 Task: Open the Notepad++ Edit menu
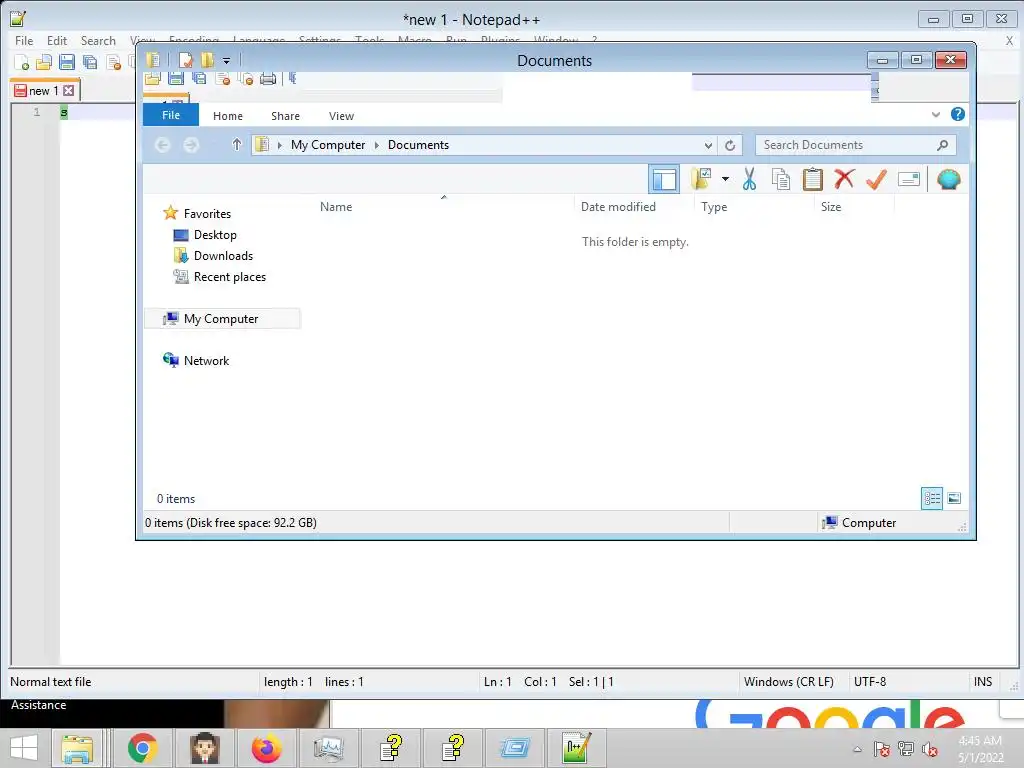[x=57, y=40]
